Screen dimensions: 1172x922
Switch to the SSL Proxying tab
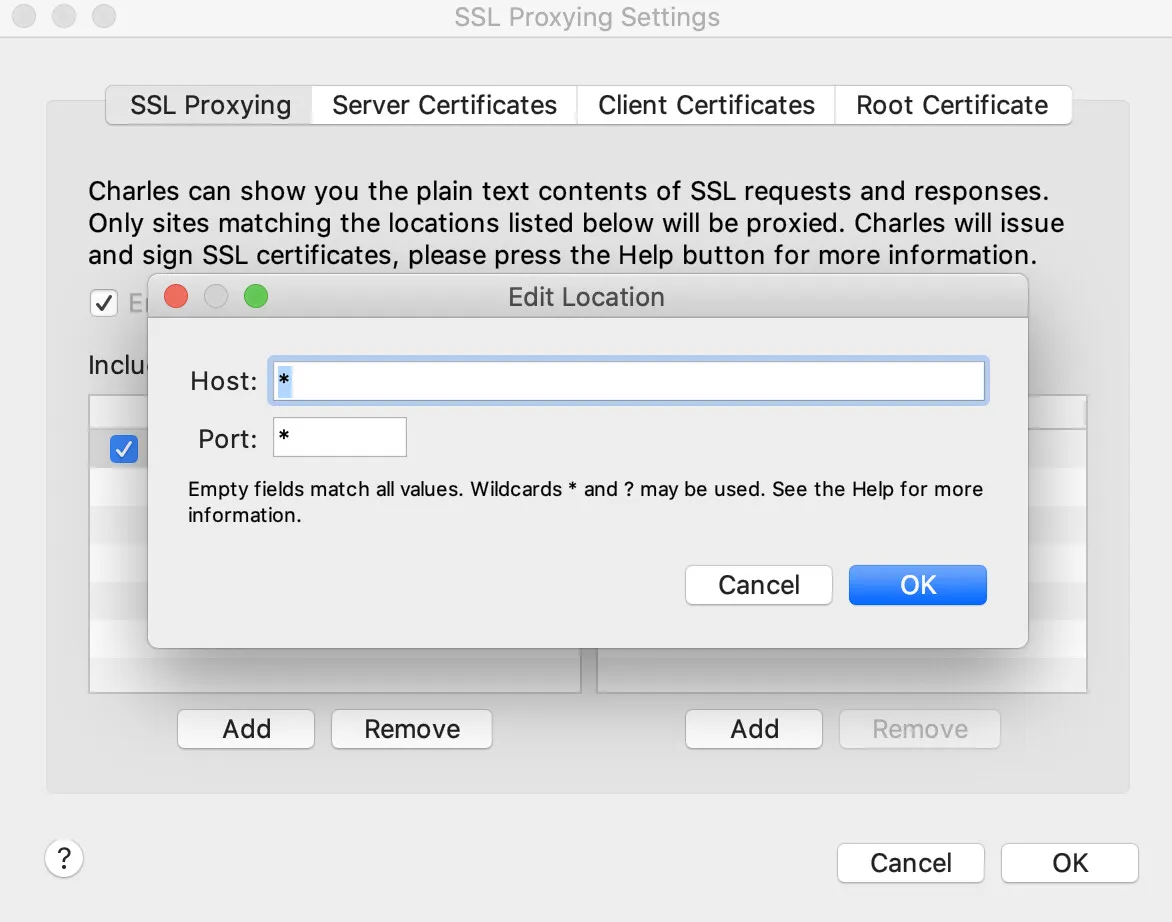[209, 105]
